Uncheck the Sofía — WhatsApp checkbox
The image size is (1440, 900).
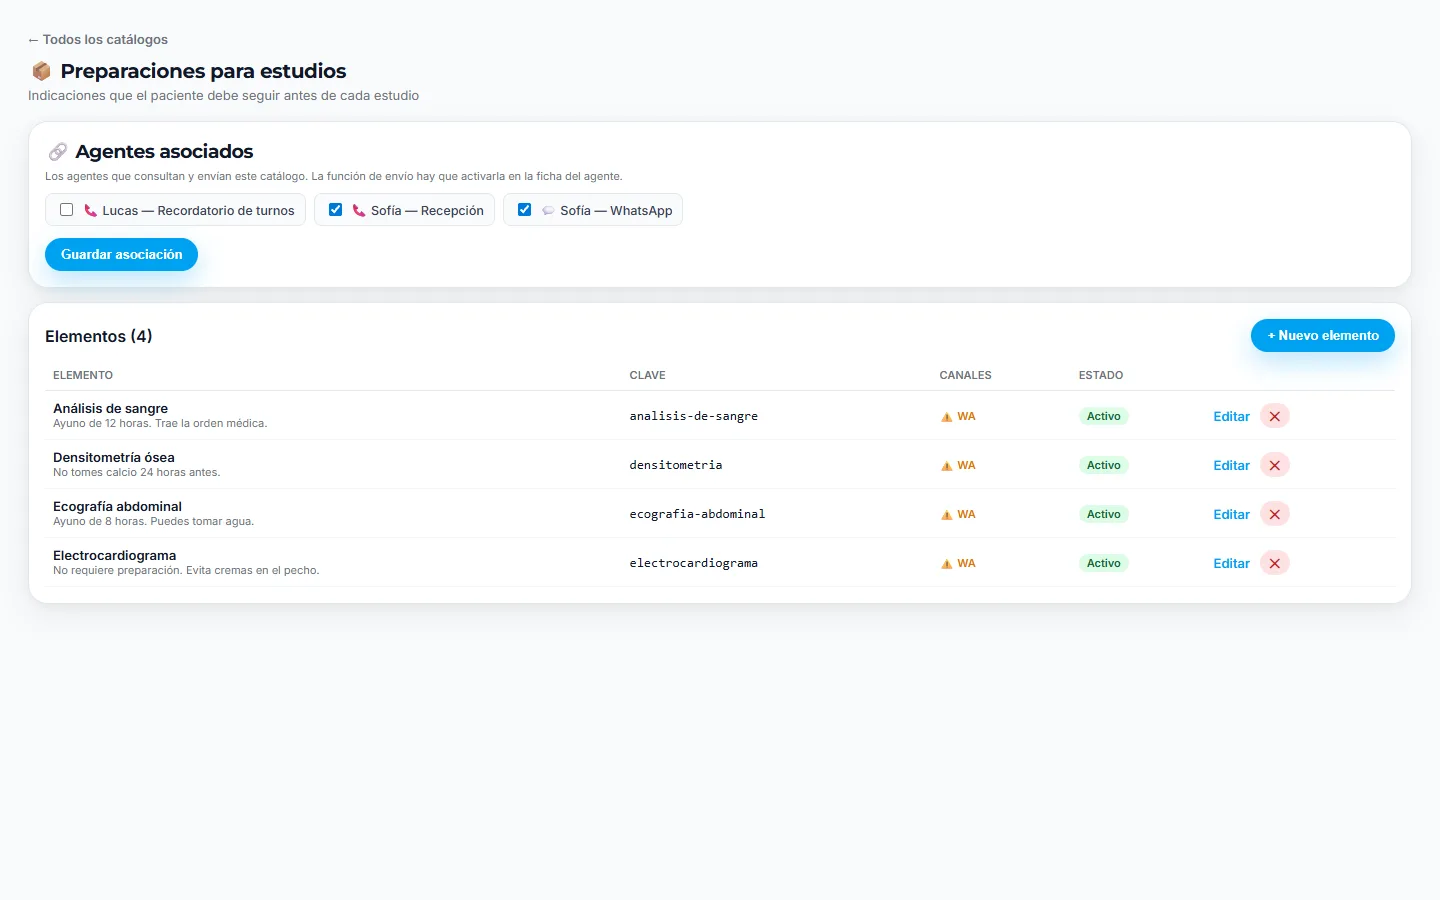524,209
